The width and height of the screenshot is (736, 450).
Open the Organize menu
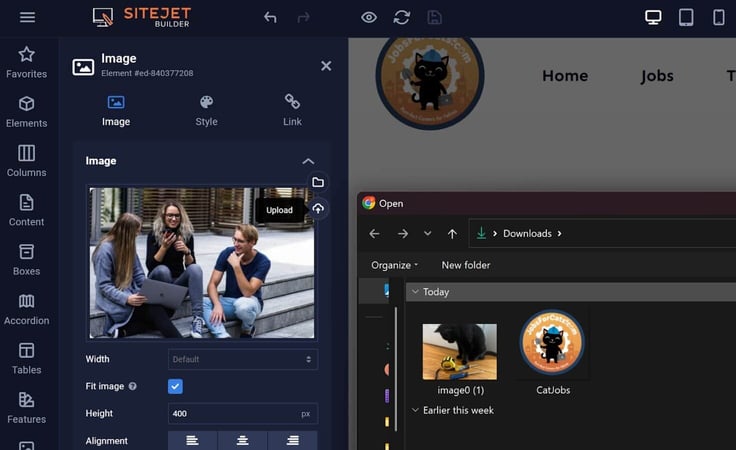pos(394,265)
